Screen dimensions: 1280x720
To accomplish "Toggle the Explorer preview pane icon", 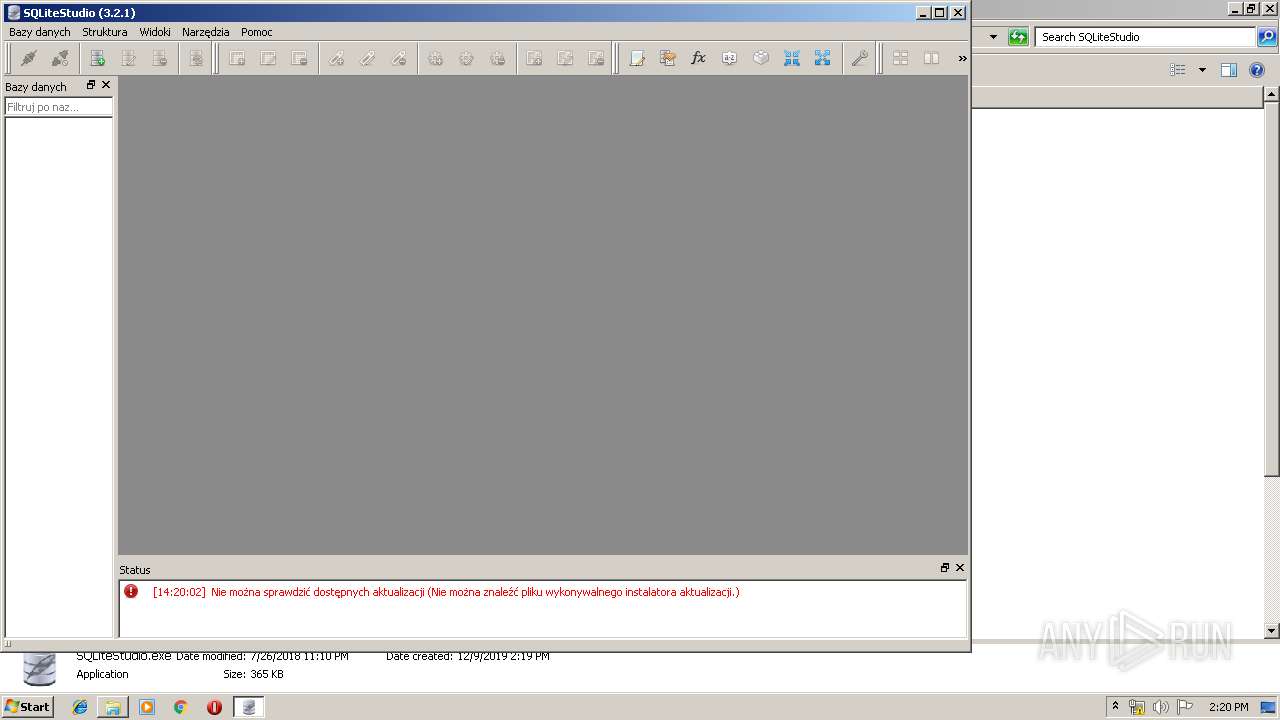I will 1229,70.
